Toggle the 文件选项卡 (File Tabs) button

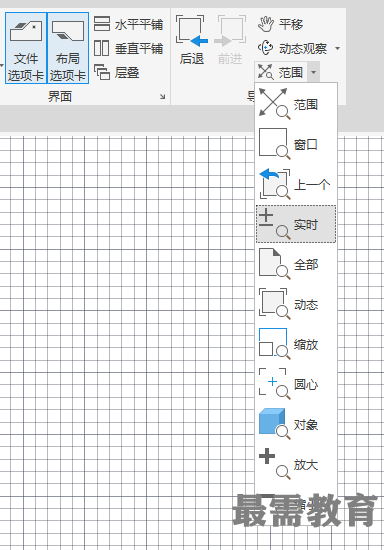click(26, 48)
